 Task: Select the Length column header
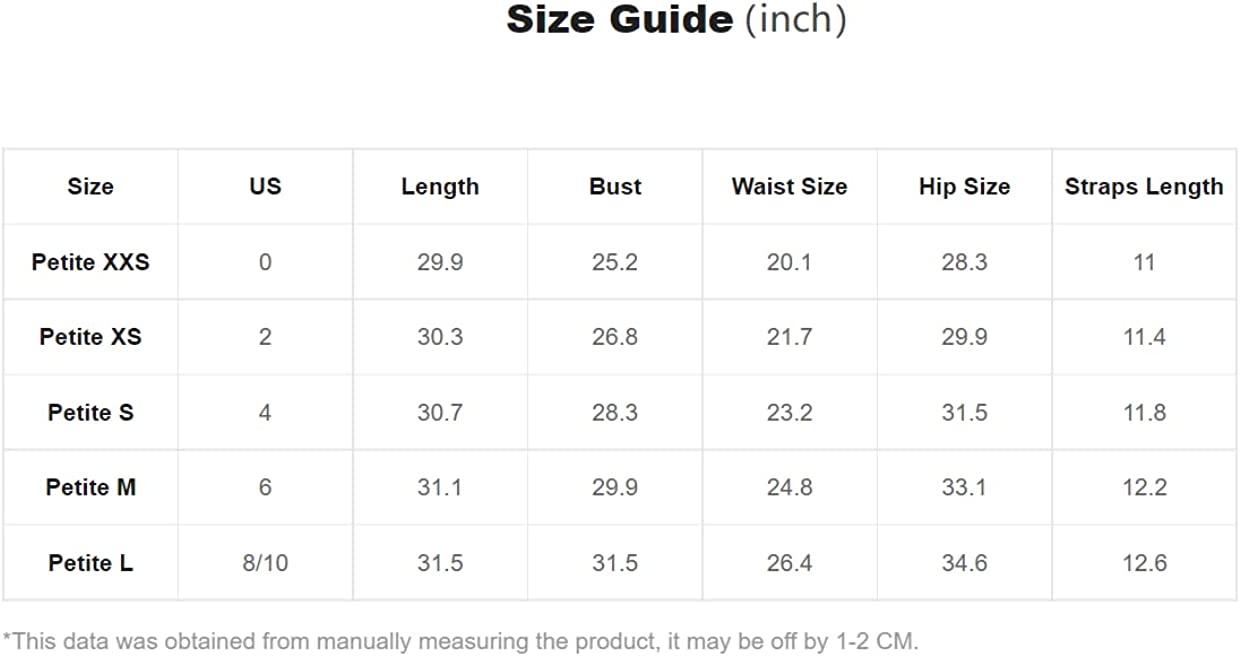440,186
